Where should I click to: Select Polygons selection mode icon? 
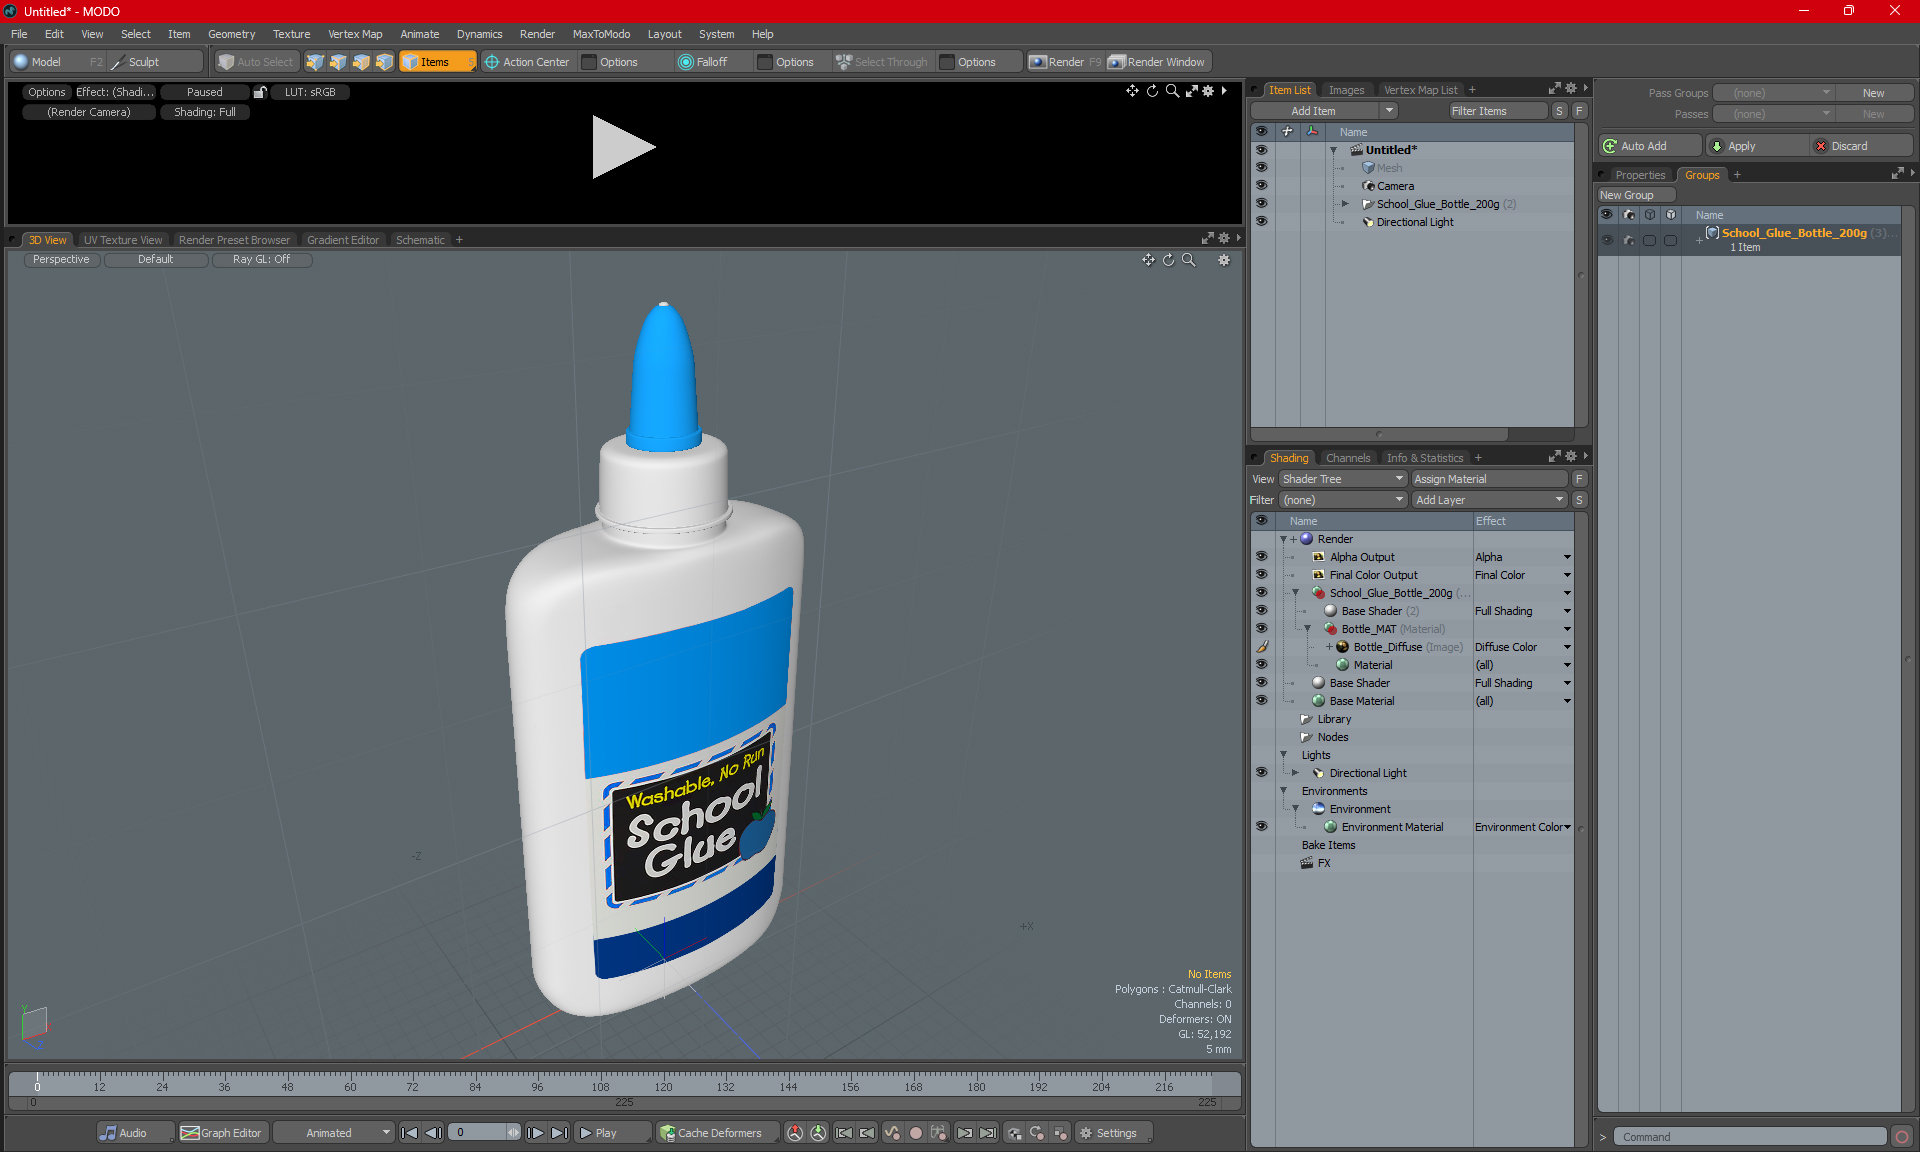coord(361,62)
